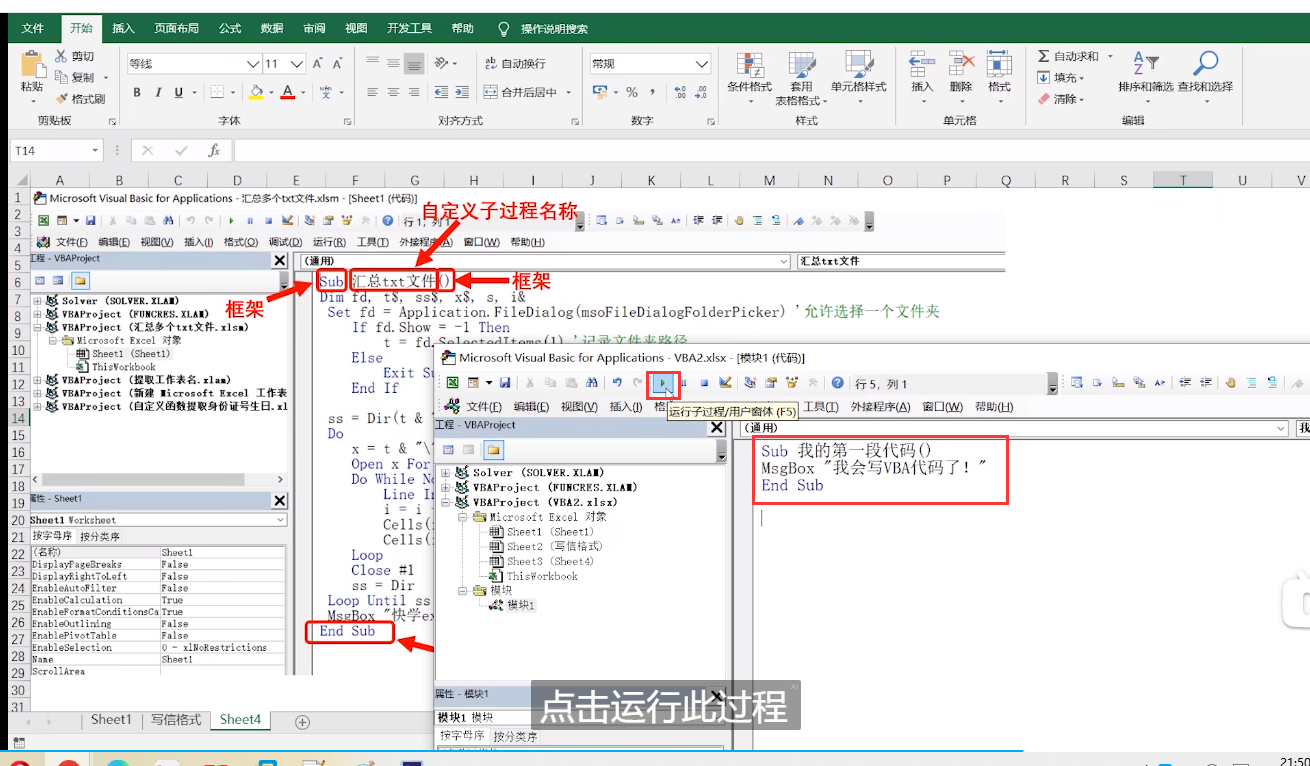1310x766 pixels.
Task: Toggle 自动换行 wrap text
Action: point(514,63)
